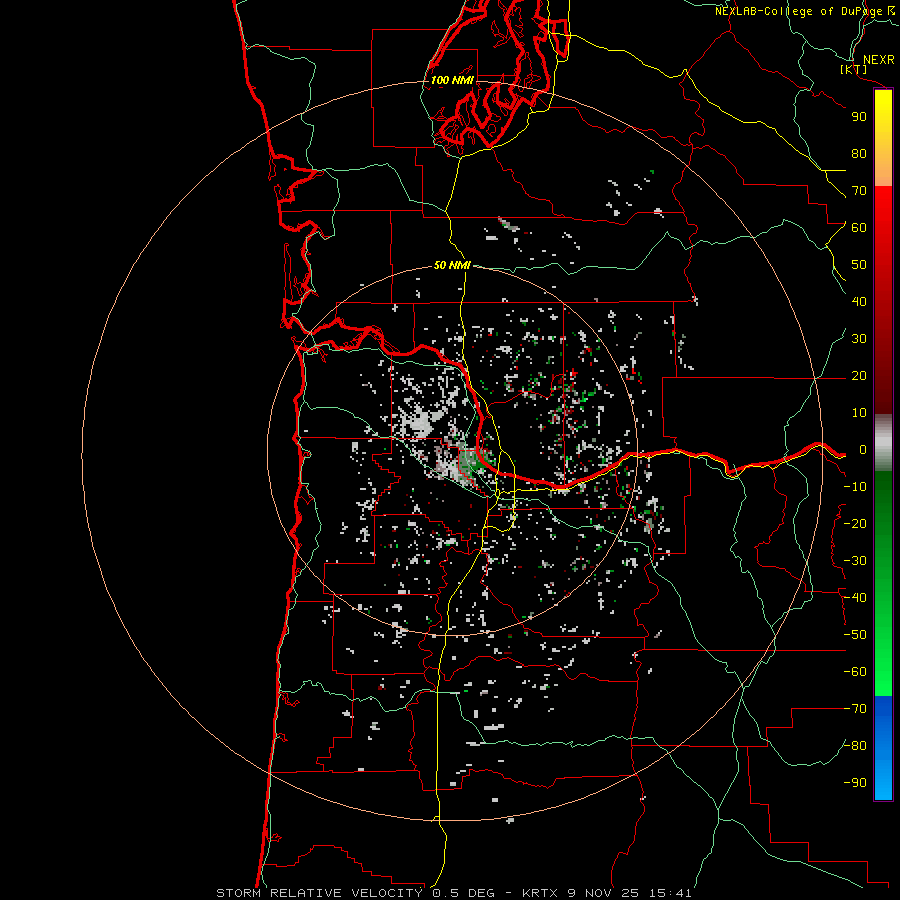The height and width of the screenshot is (900, 900).
Task: Select the positive 80 scale value
Action: pos(859,154)
